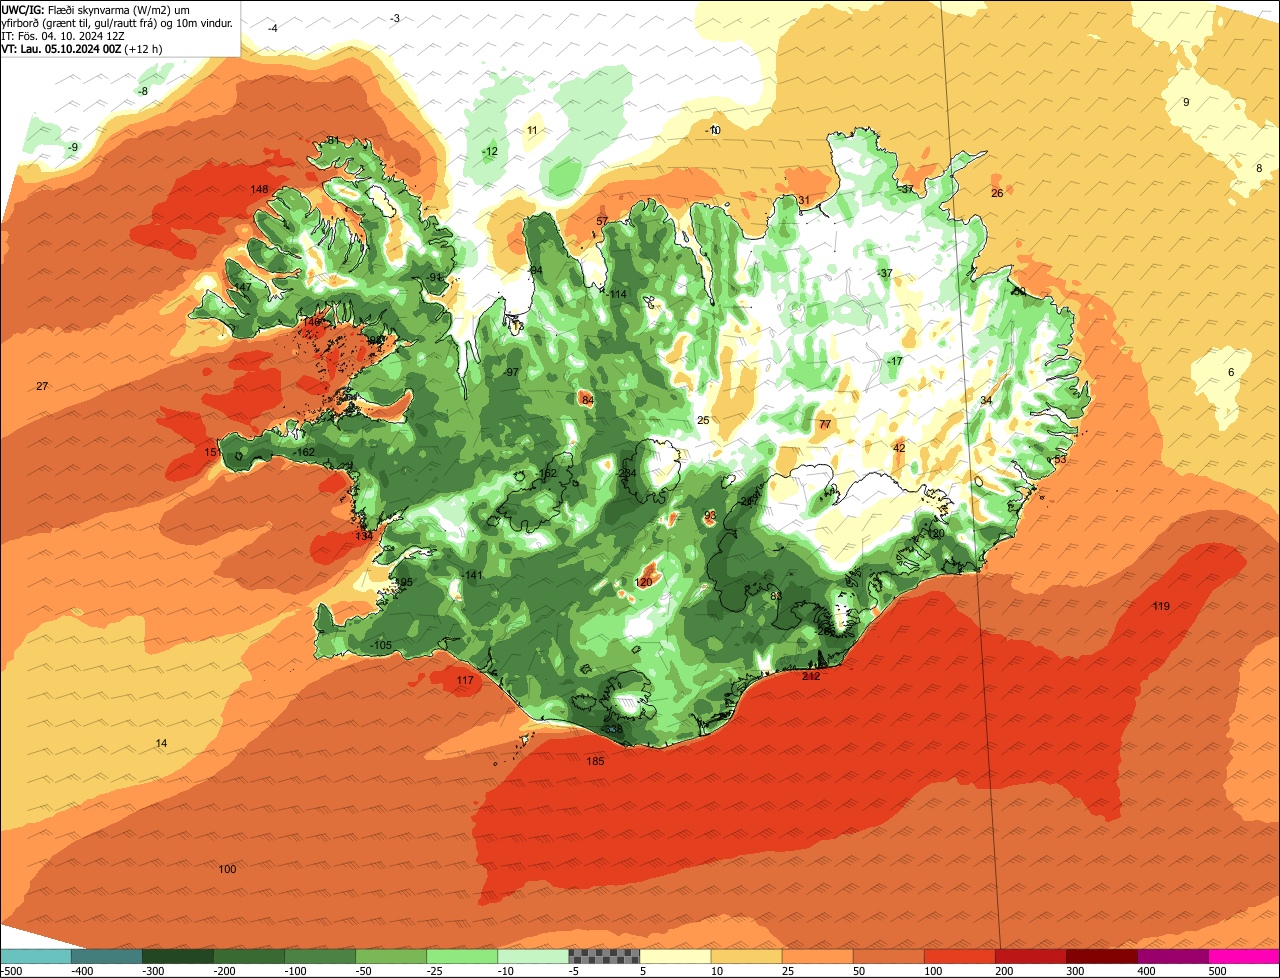Click the map value '134' in the western bay
The width and height of the screenshot is (1280, 978).
[x=364, y=537]
